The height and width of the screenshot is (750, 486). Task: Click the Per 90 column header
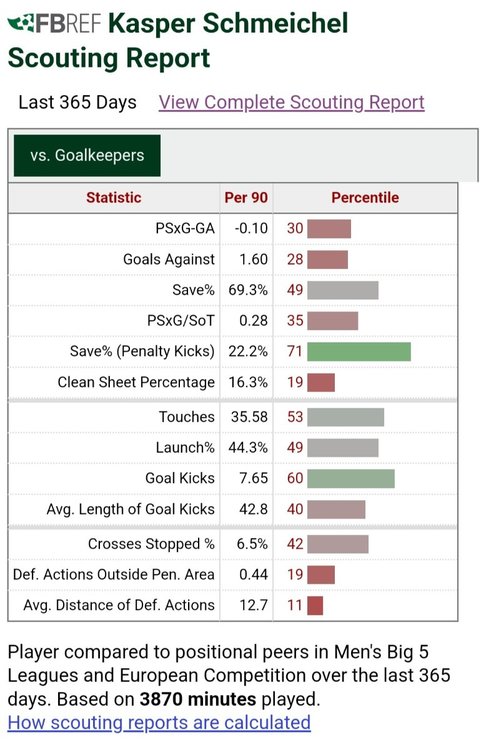pyautogui.click(x=246, y=198)
